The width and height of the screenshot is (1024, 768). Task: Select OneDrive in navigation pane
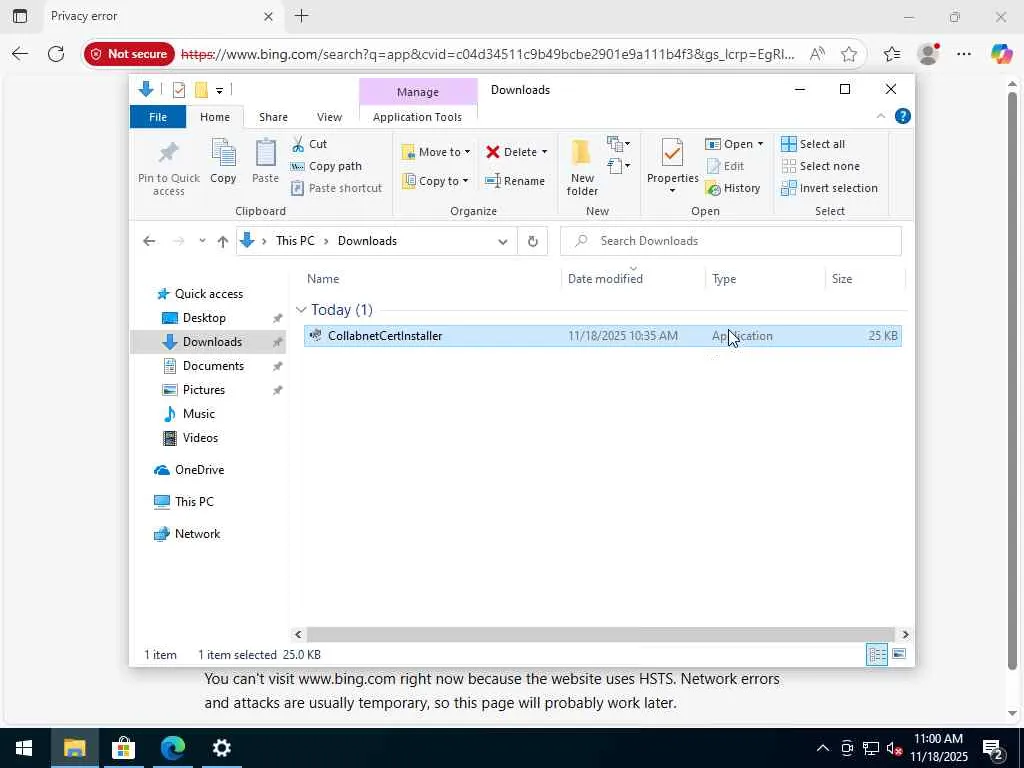200,470
